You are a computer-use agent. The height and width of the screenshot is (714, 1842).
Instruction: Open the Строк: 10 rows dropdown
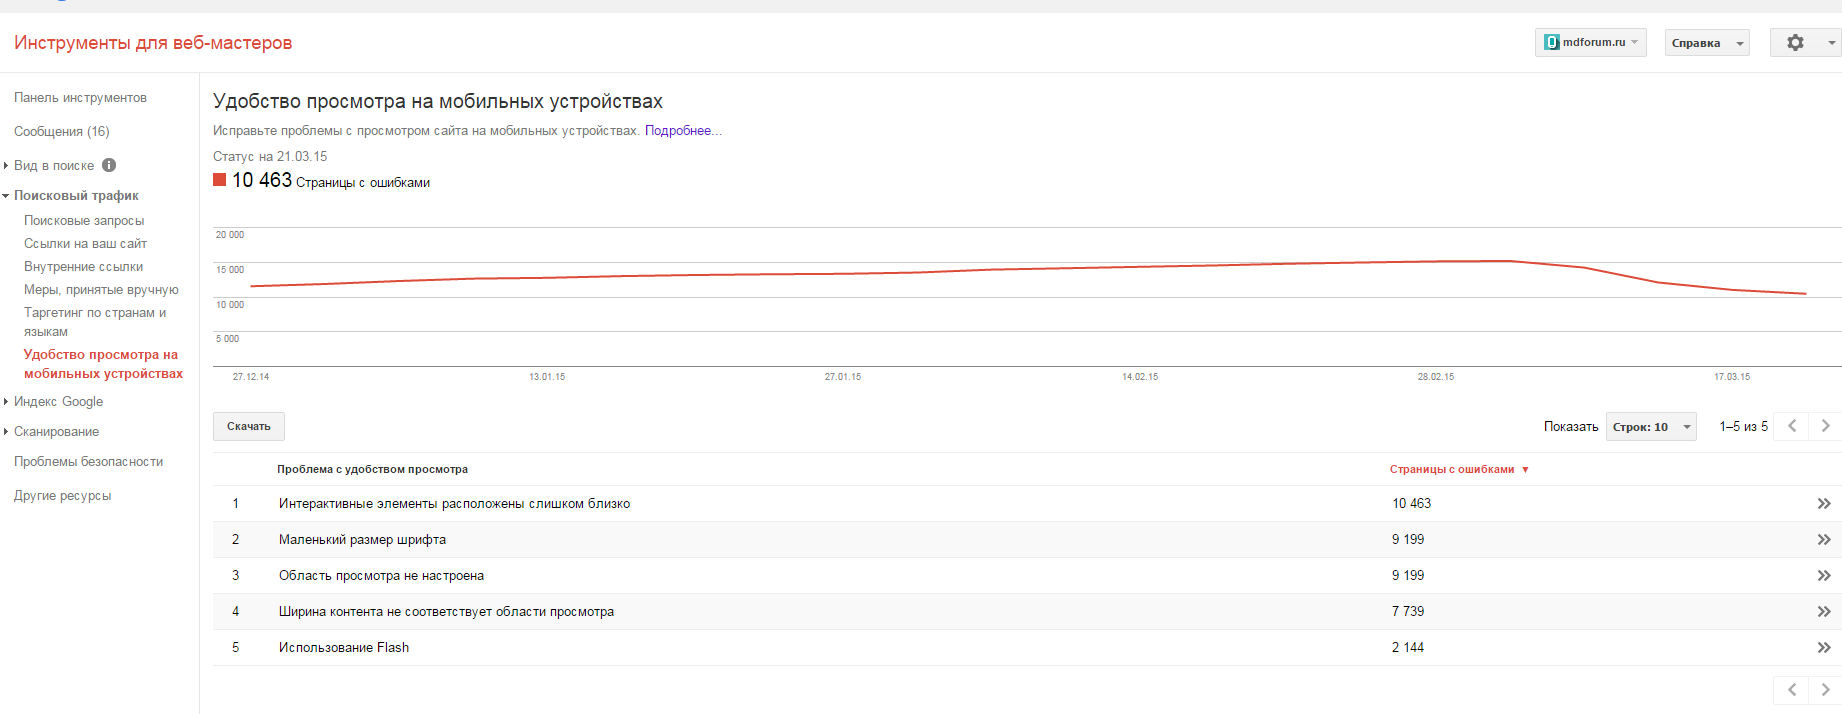[1650, 427]
